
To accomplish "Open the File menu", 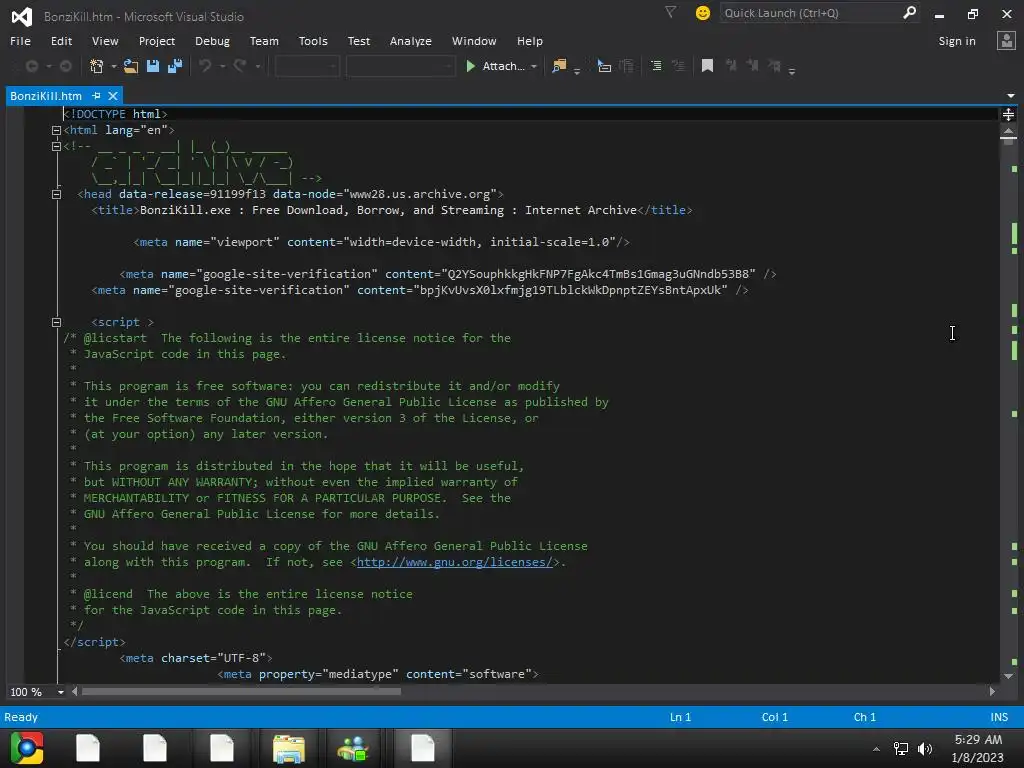I will tap(20, 40).
